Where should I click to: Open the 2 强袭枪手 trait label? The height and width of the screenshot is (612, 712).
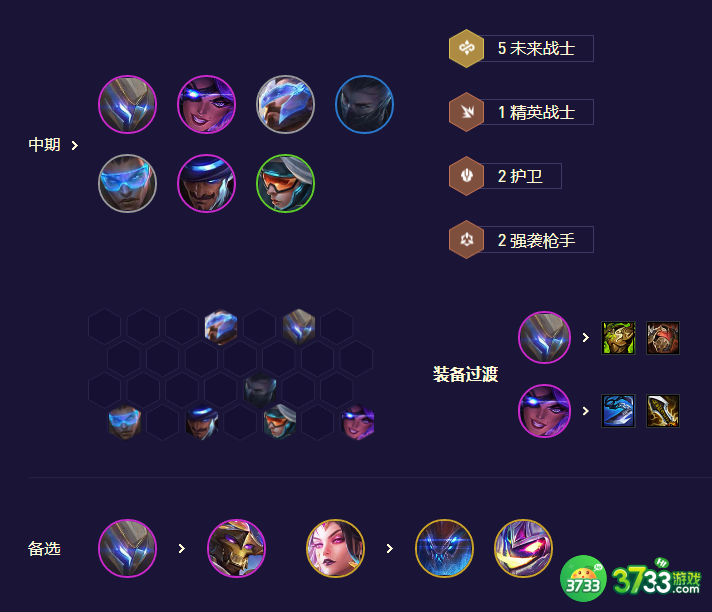536,240
